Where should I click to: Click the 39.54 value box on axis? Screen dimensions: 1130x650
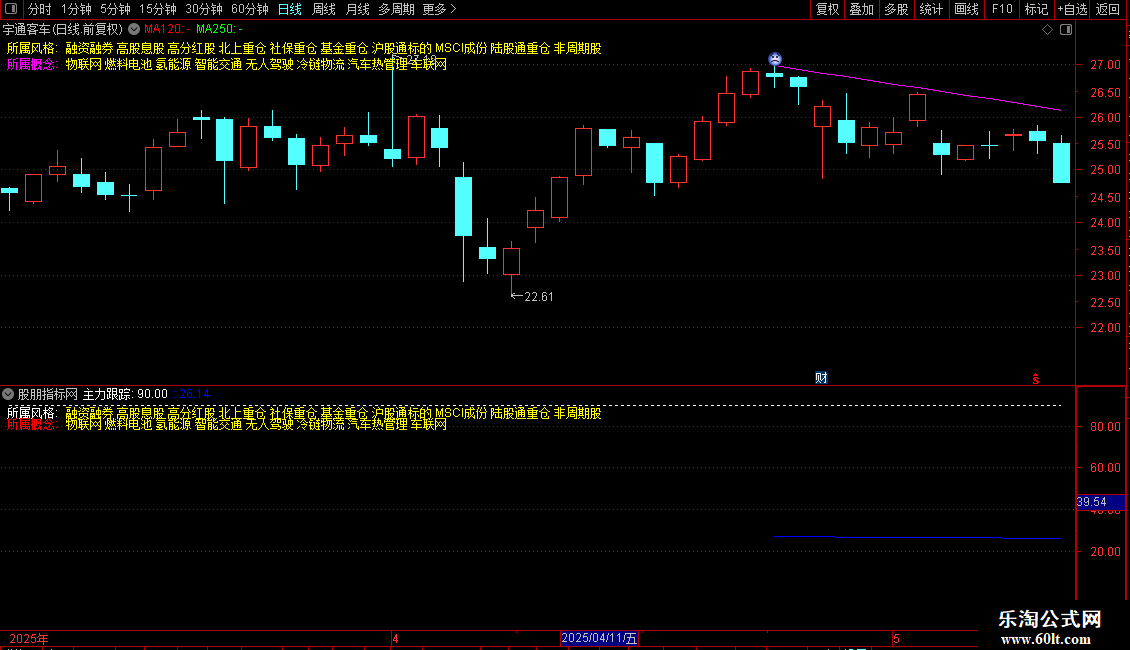coord(1100,502)
